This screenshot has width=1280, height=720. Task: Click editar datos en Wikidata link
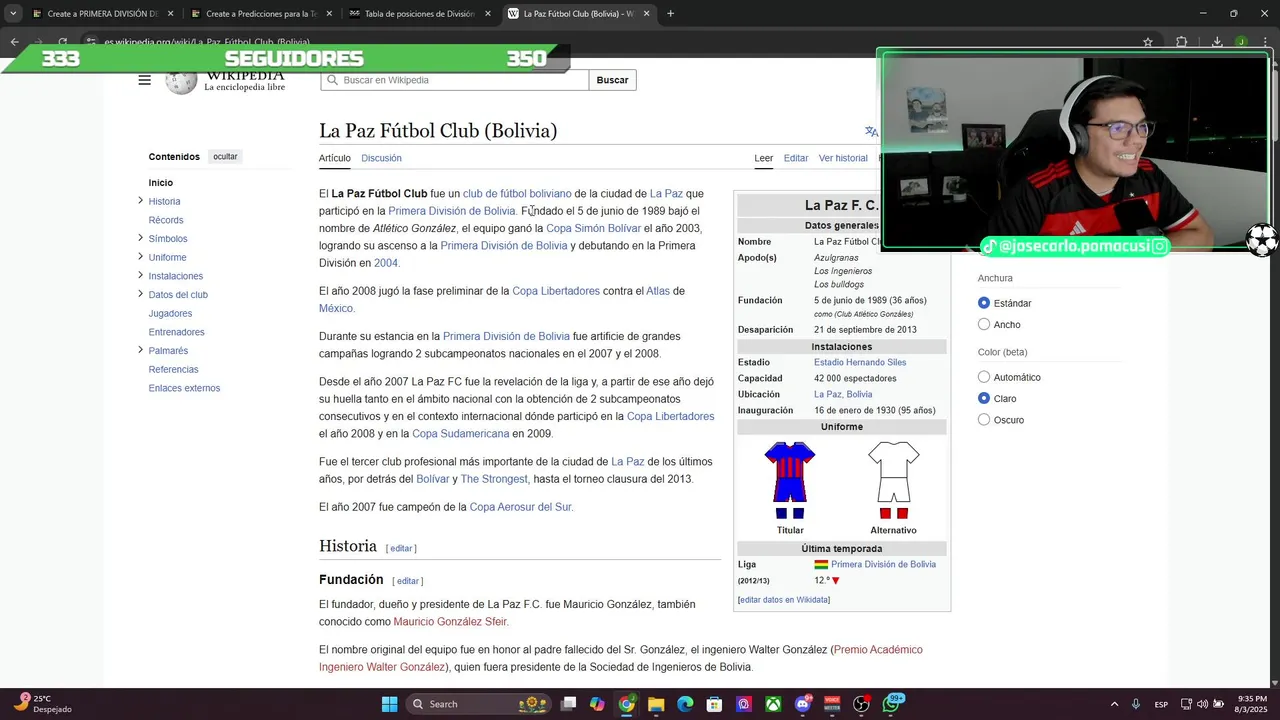coord(784,600)
